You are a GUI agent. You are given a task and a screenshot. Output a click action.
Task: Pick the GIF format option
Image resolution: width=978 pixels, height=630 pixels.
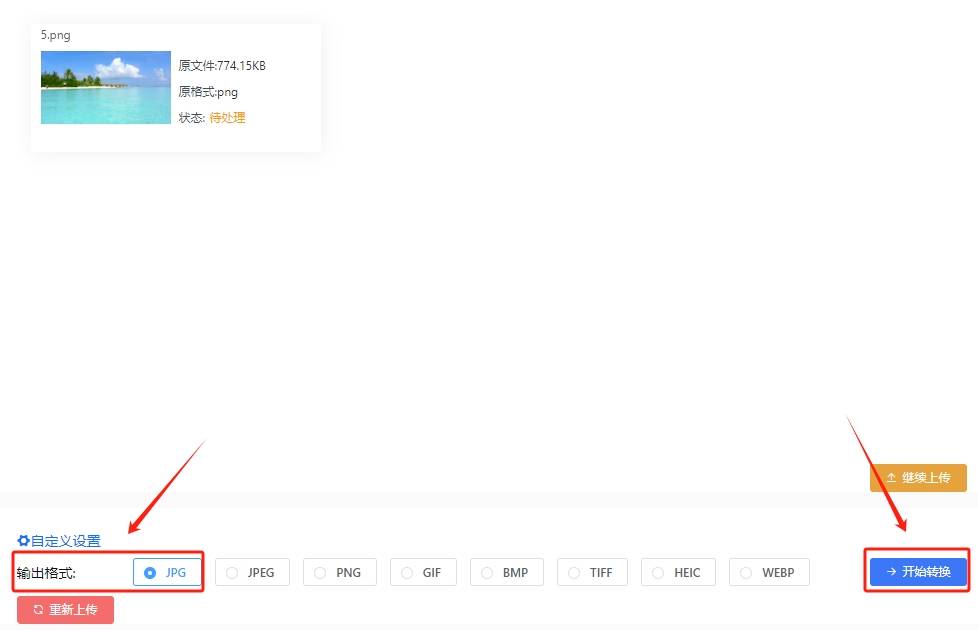[423, 572]
